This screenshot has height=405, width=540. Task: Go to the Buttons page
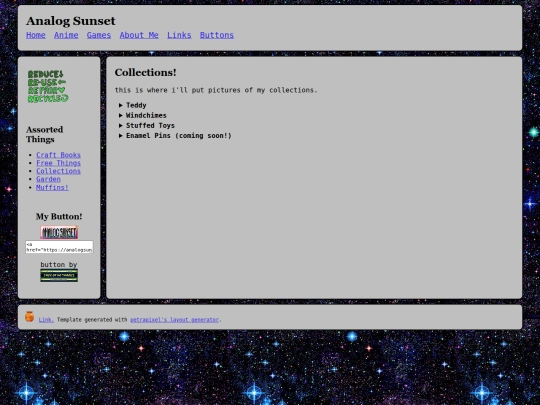[217, 35]
